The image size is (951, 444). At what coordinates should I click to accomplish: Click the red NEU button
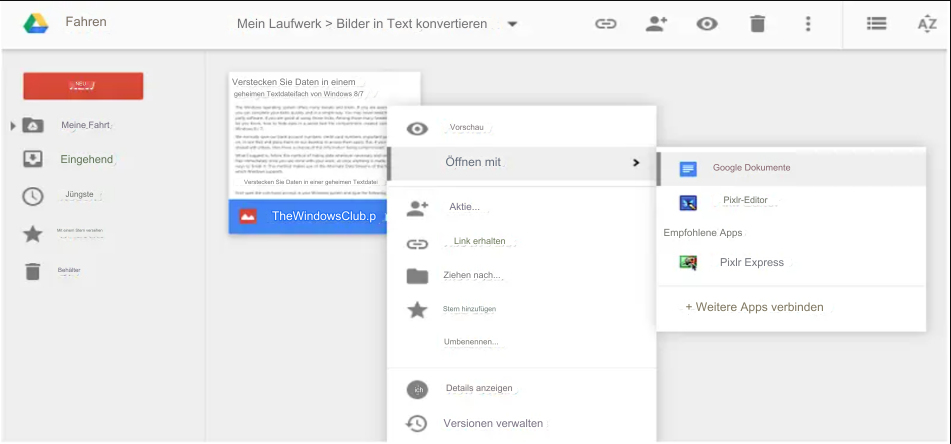tap(83, 86)
